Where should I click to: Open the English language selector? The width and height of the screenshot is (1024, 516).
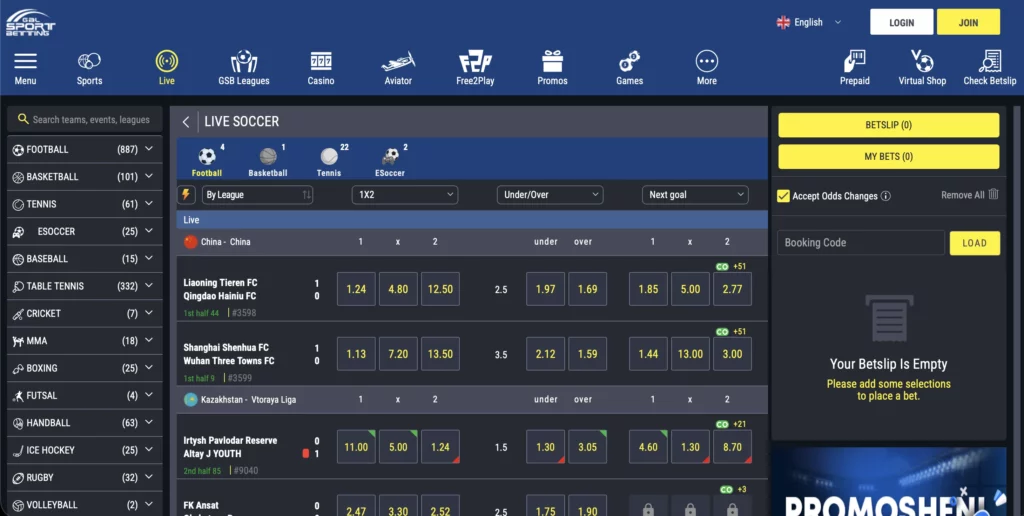[x=808, y=22]
